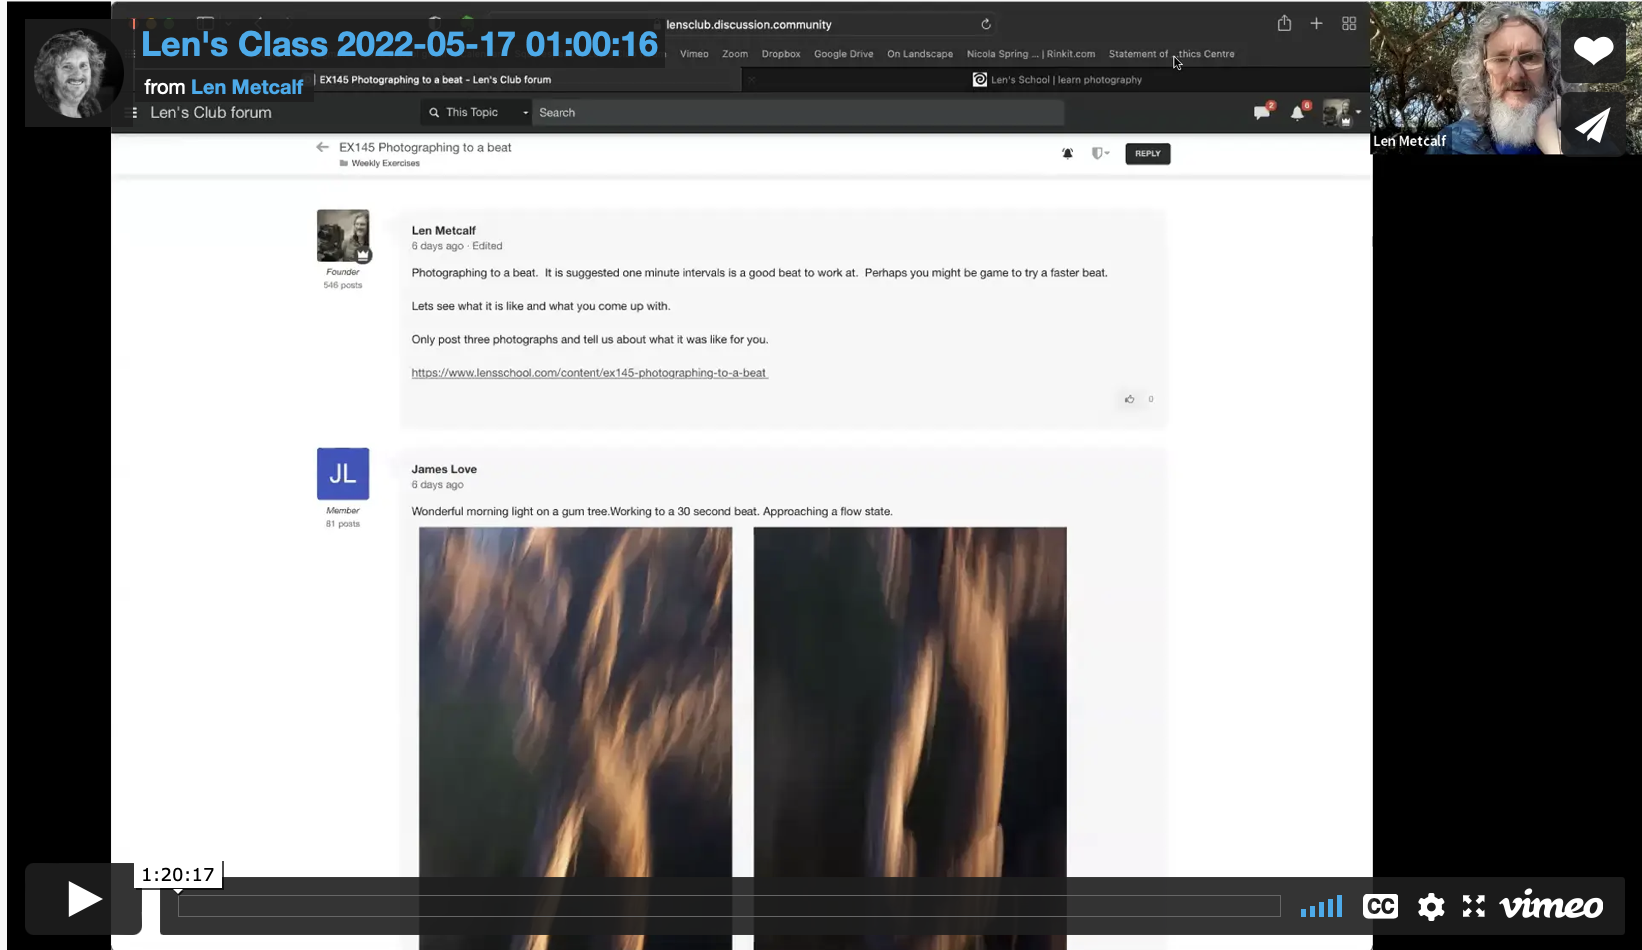Open forum notifications bell in header
The width and height of the screenshot is (1642, 950).
1298,112
